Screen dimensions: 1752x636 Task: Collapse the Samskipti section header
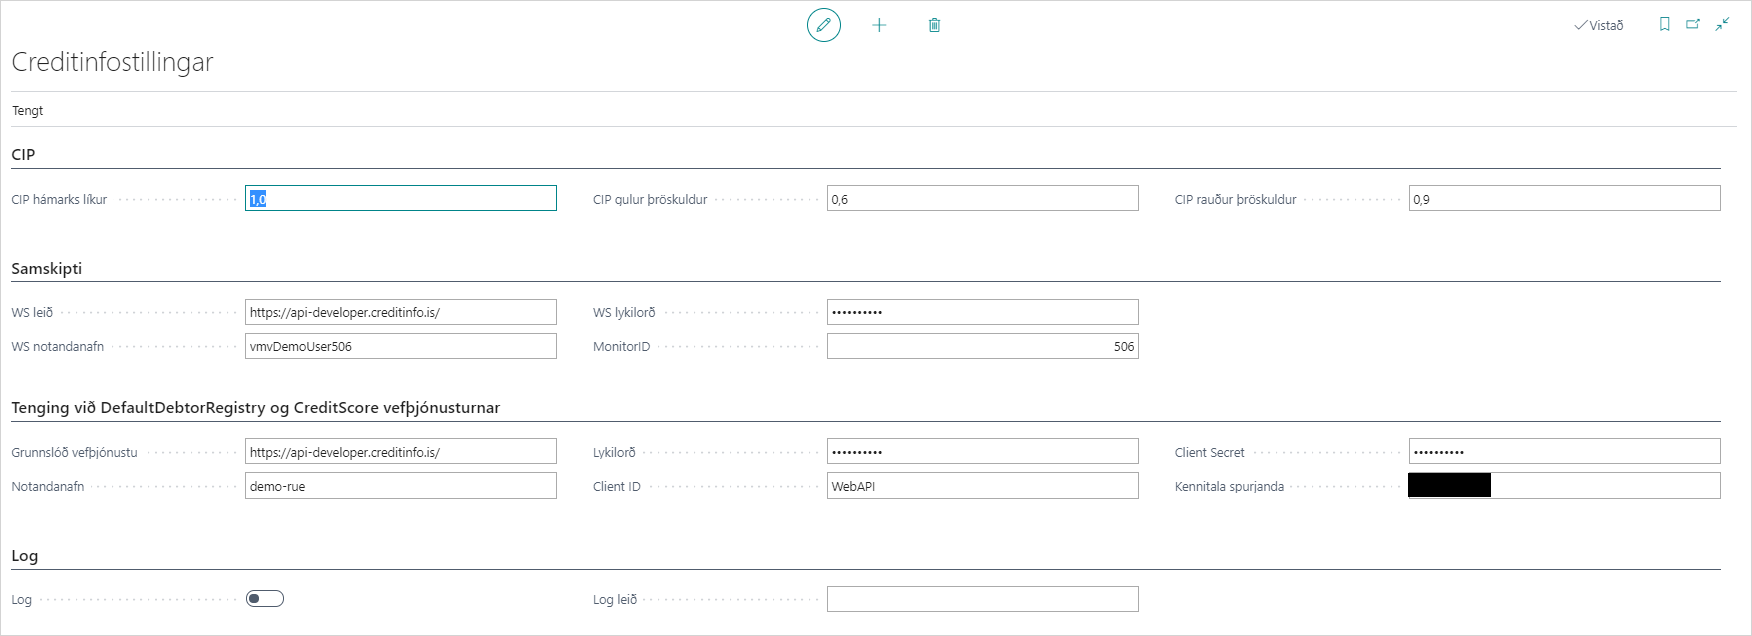(x=47, y=269)
